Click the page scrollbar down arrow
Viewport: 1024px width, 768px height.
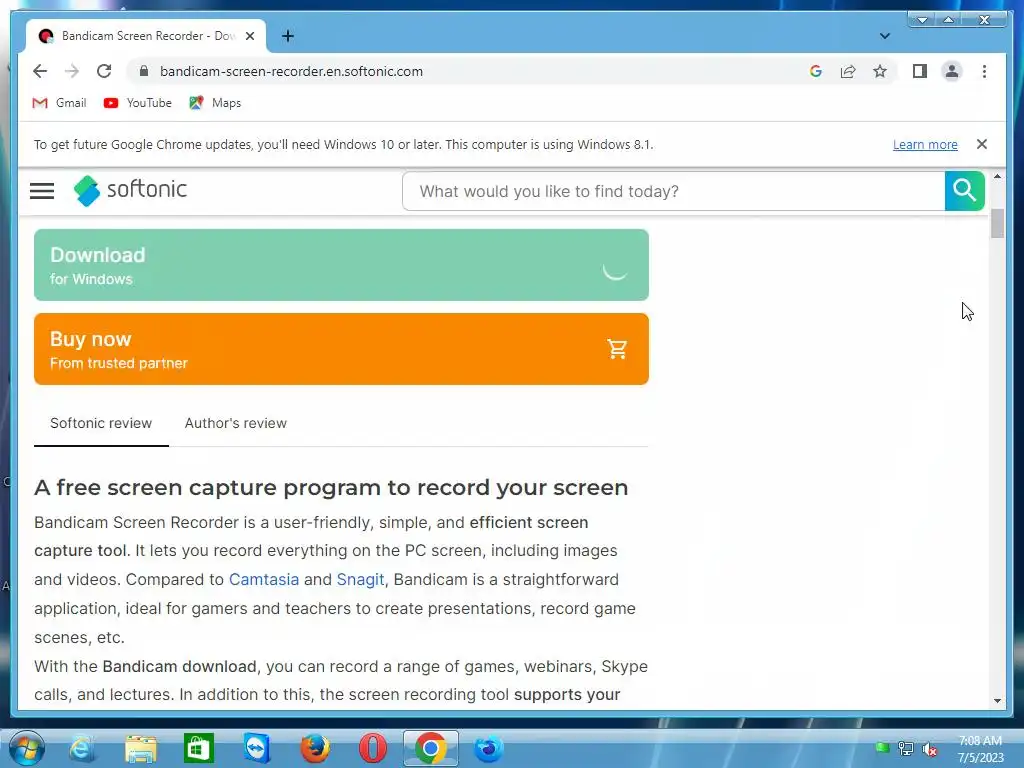[x=997, y=701]
